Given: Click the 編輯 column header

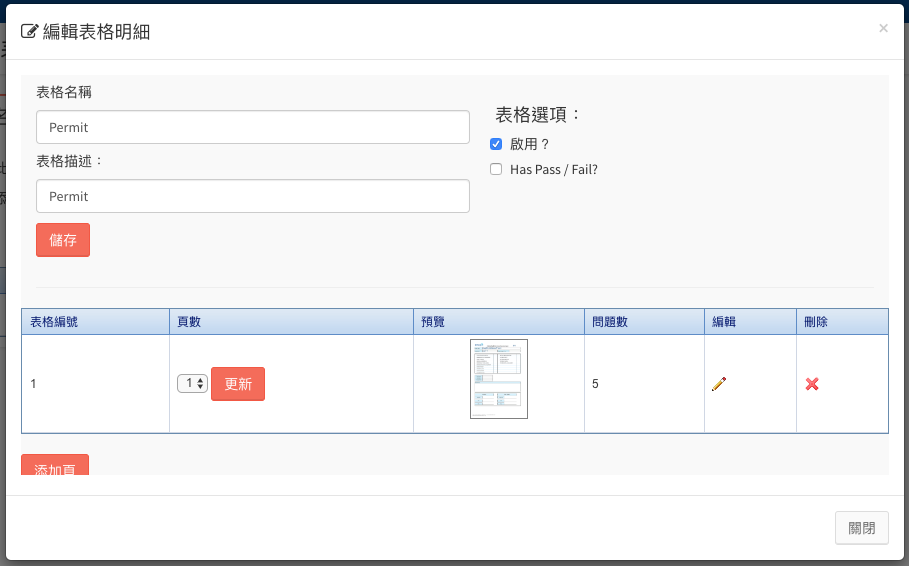Looking at the screenshot, I should pos(750,322).
